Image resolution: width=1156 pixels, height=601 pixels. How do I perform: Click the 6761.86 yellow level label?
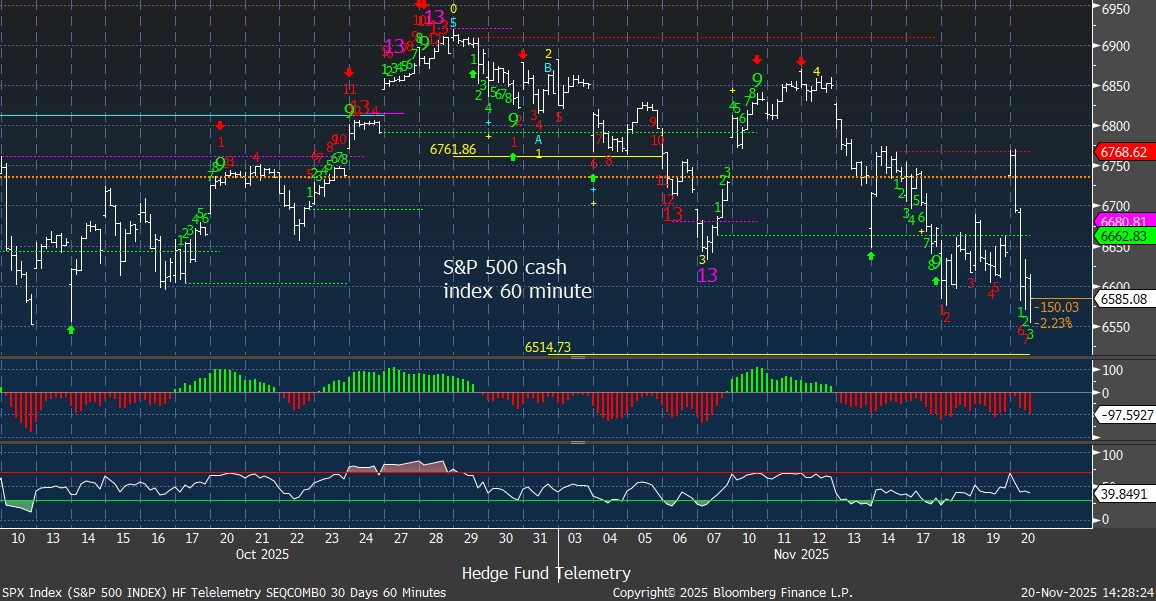[452, 149]
